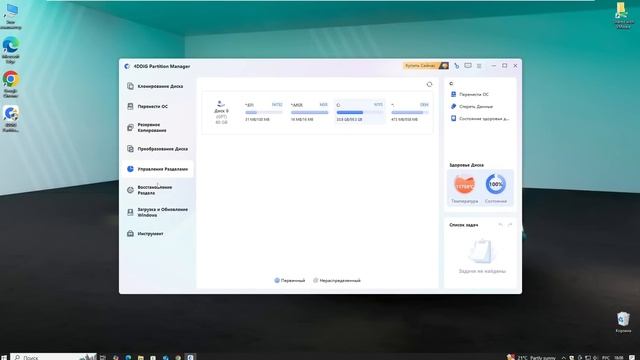This screenshot has width=640, height=360.
Task: Open 4DDiG Partition Manager desktop shortcut
Action: [11, 119]
